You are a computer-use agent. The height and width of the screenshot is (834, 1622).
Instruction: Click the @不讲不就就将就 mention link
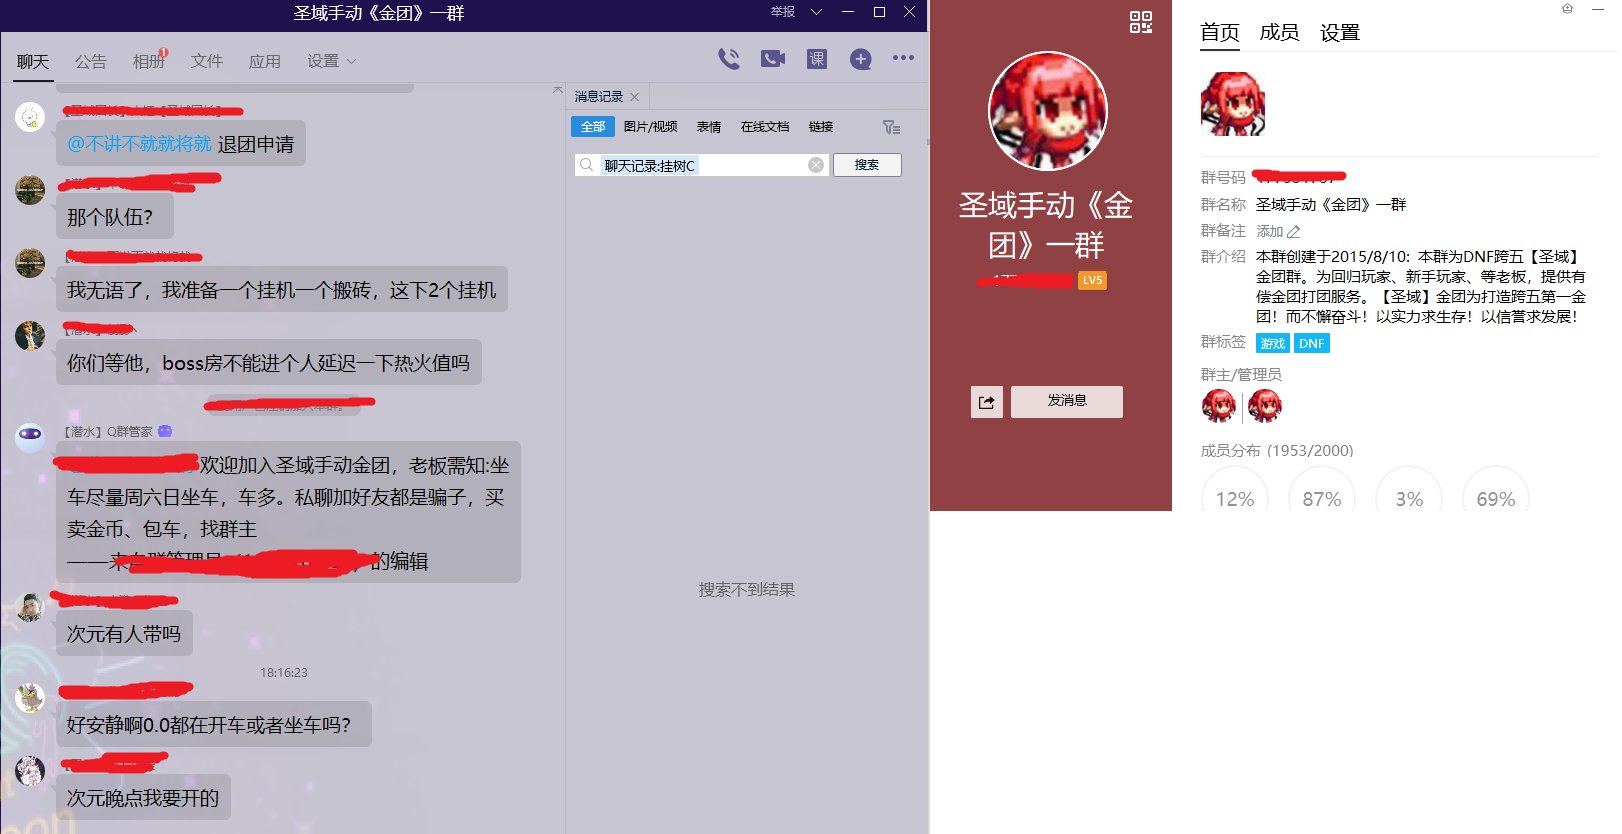139,144
